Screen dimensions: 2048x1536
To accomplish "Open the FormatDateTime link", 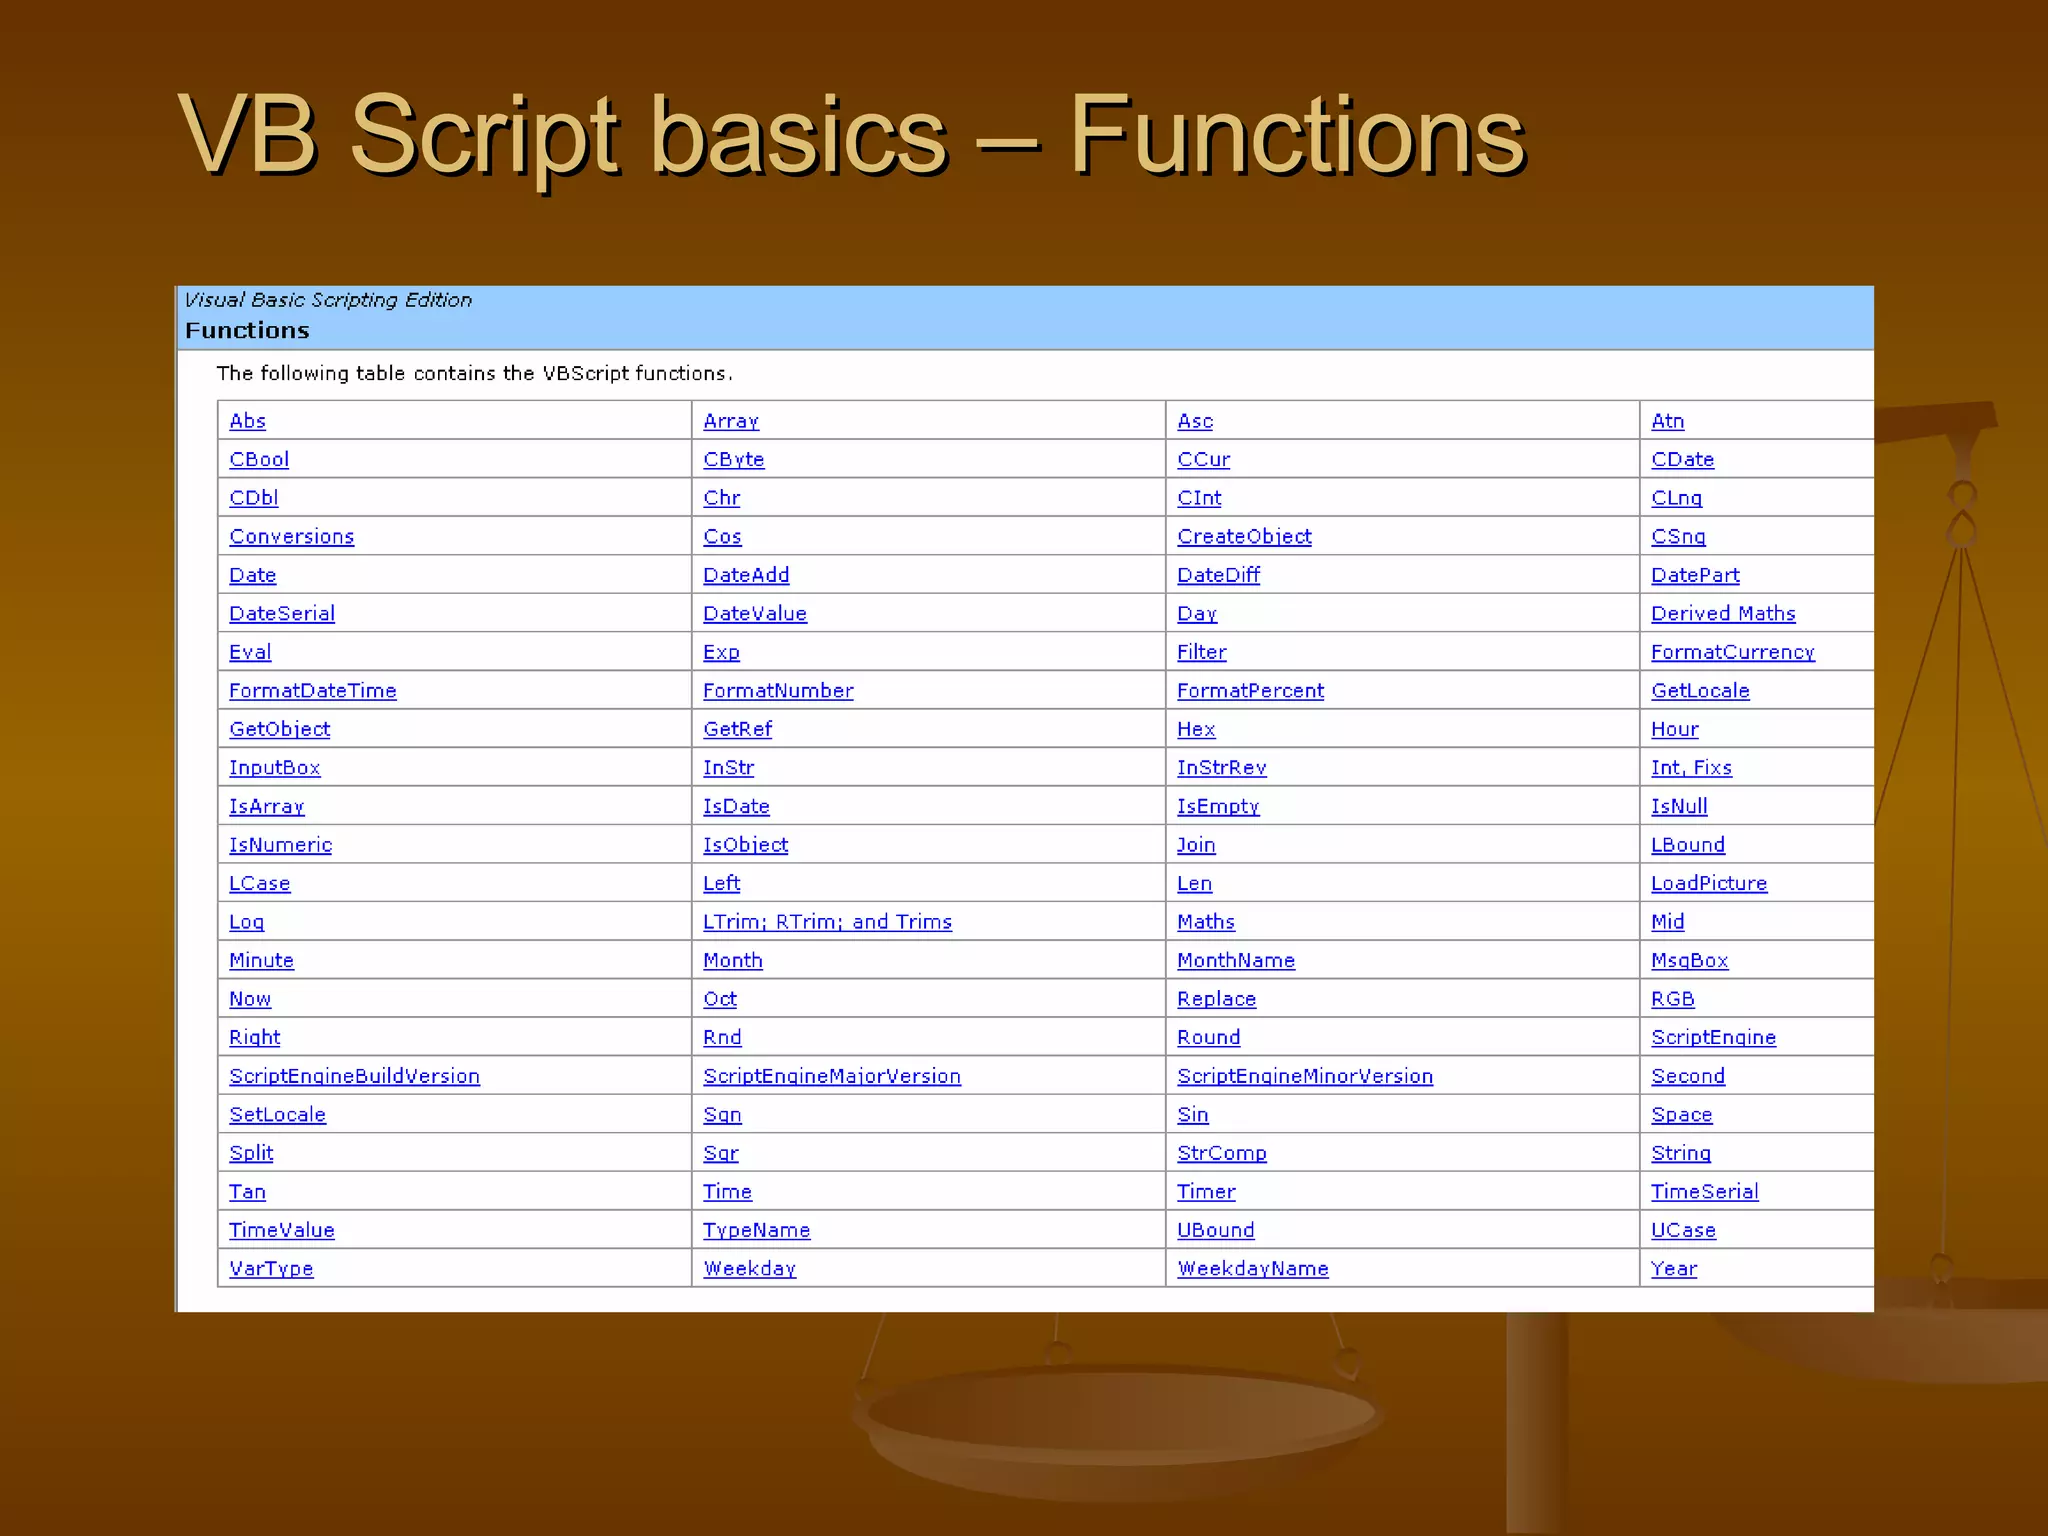I will pos(313,690).
